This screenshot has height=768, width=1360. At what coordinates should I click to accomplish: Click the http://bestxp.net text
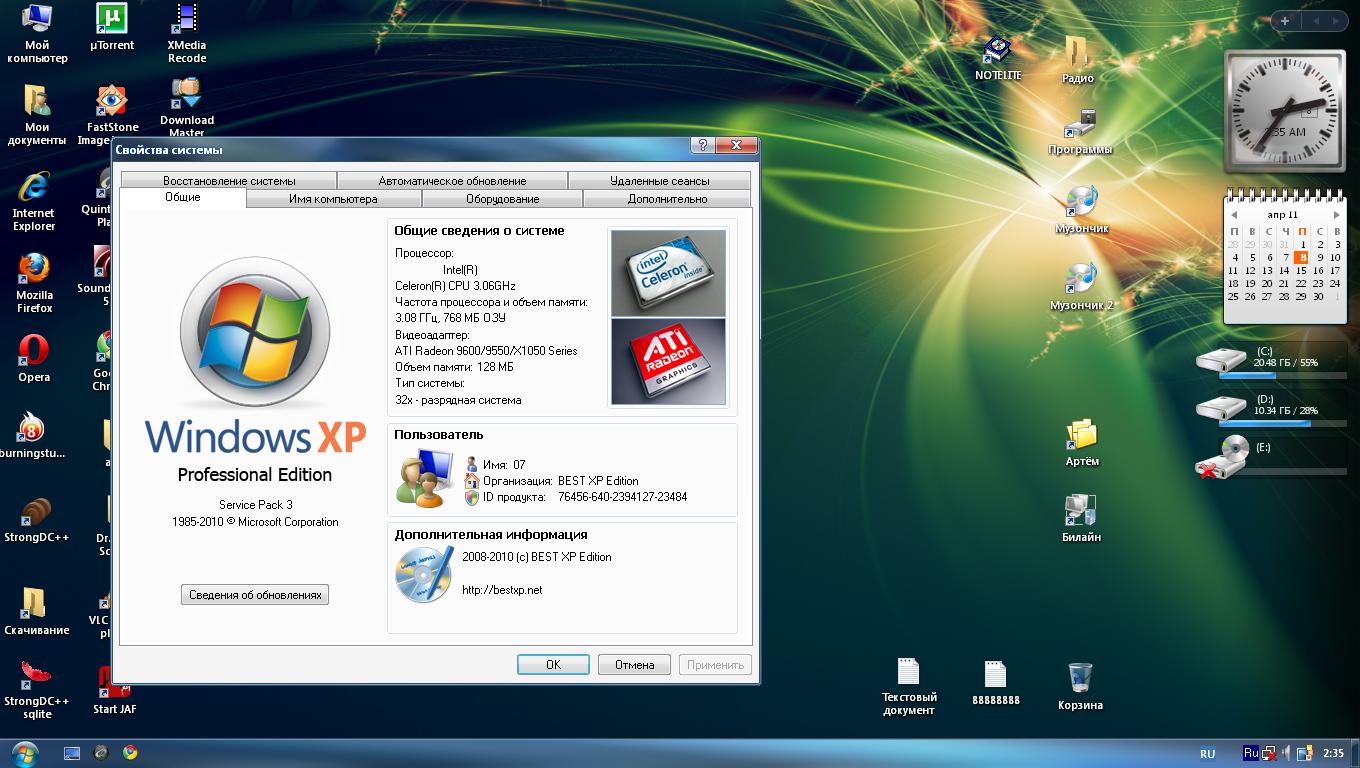[x=502, y=590]
